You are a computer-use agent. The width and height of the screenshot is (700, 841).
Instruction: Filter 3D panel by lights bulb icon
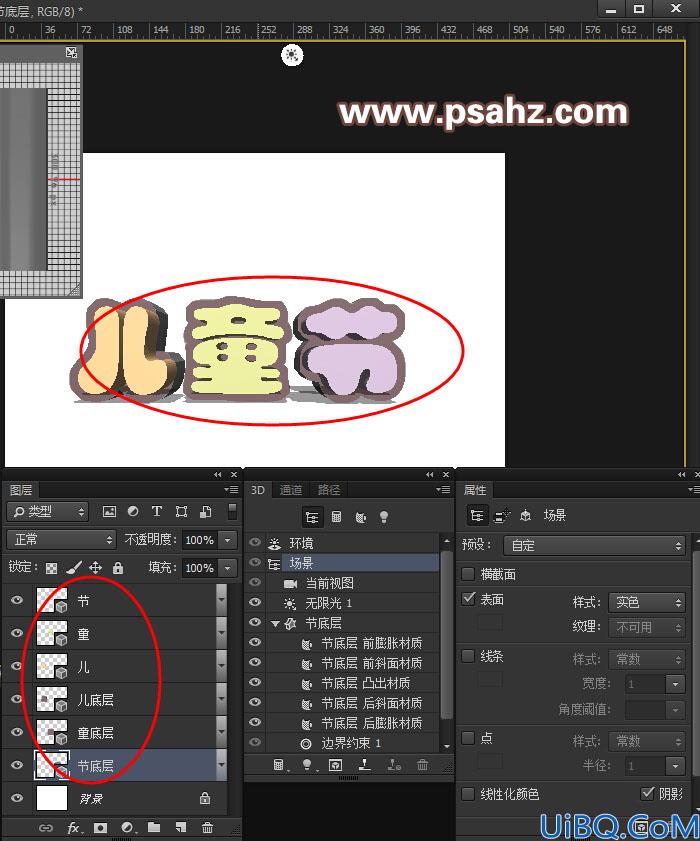click(384, 517)
